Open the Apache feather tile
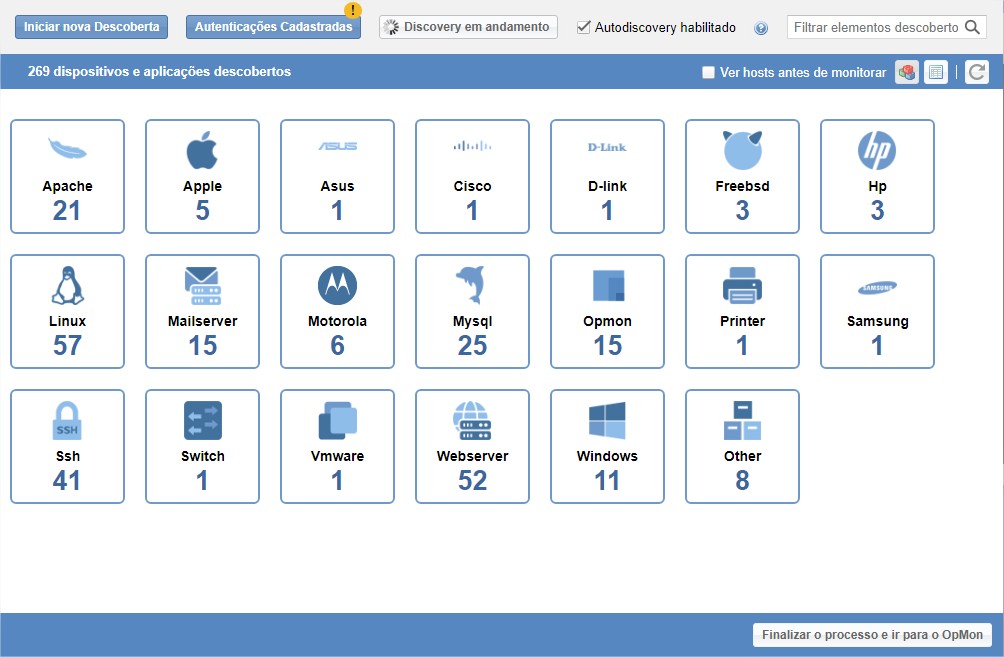1004x657 pixels. pos(67,176)
